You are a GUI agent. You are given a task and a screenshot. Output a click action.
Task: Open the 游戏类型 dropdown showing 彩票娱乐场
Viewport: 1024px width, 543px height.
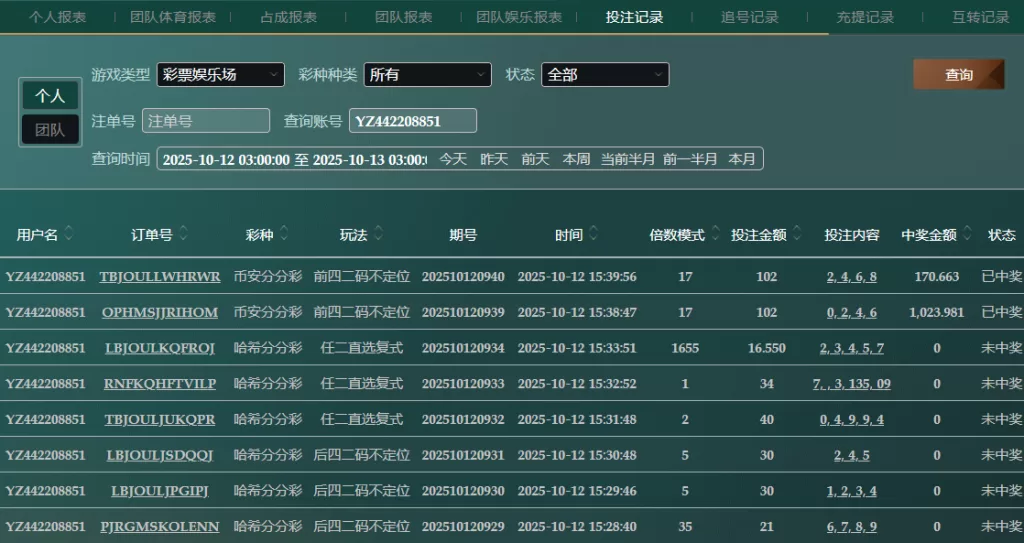click(220, 75)
